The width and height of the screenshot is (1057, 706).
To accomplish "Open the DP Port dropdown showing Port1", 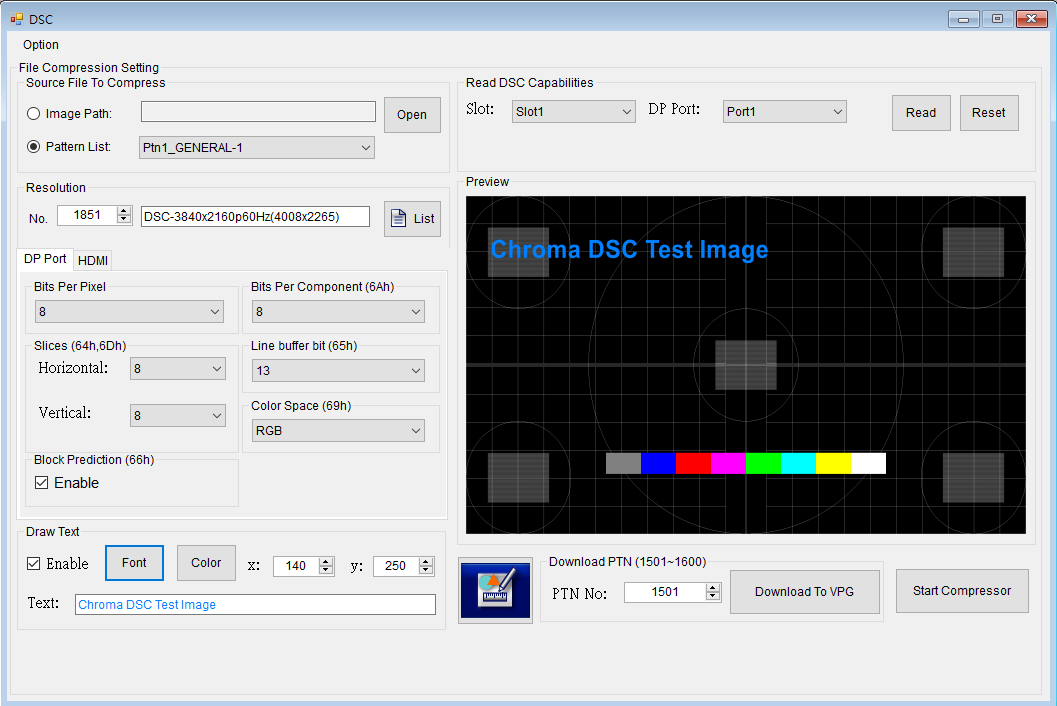I will [785, 112].
